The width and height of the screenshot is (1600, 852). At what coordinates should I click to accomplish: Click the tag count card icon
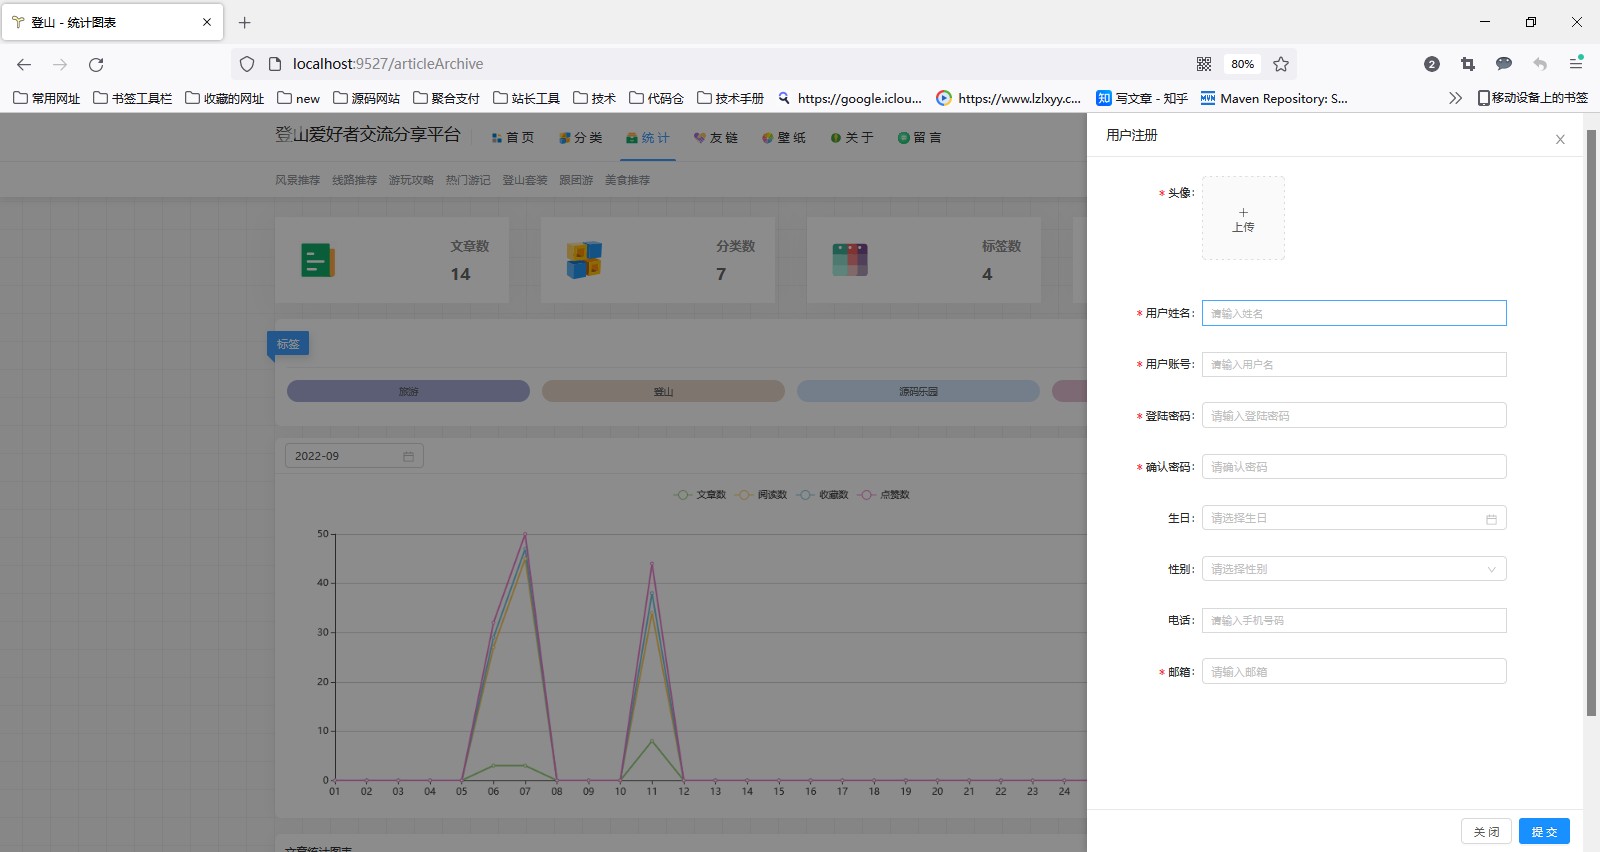pos(850,260)
